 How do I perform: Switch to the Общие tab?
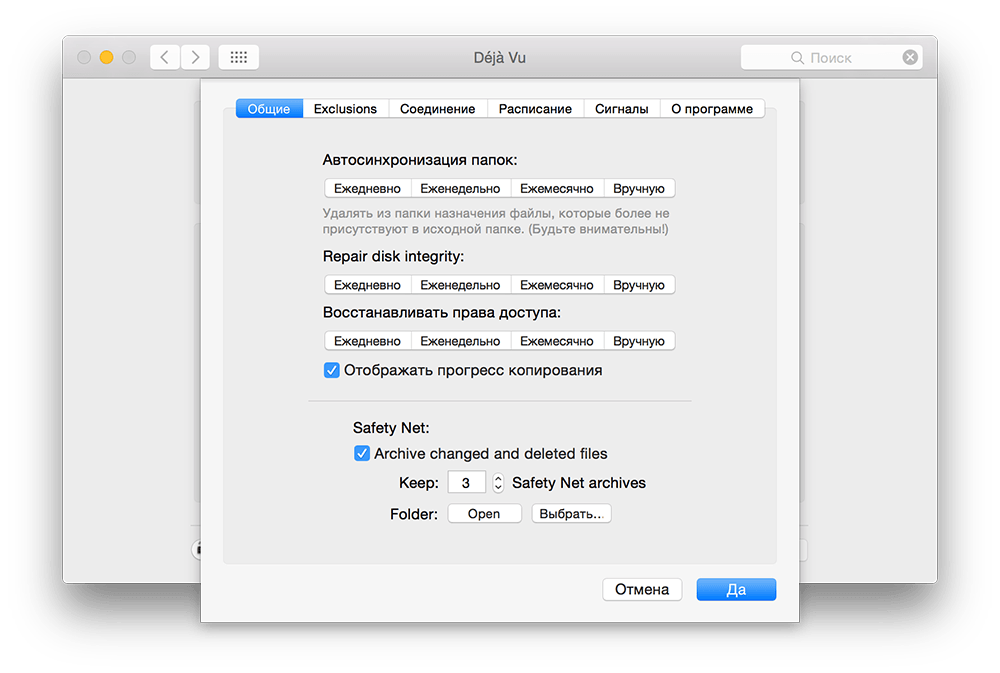tap(269, 109)
